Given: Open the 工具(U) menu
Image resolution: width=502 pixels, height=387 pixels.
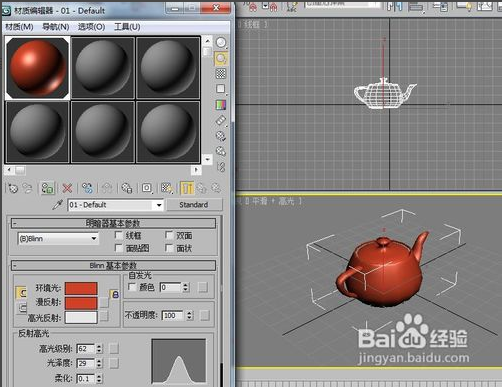Looking at the screenshot, I should pyautogui.click(x=127, y=27).
